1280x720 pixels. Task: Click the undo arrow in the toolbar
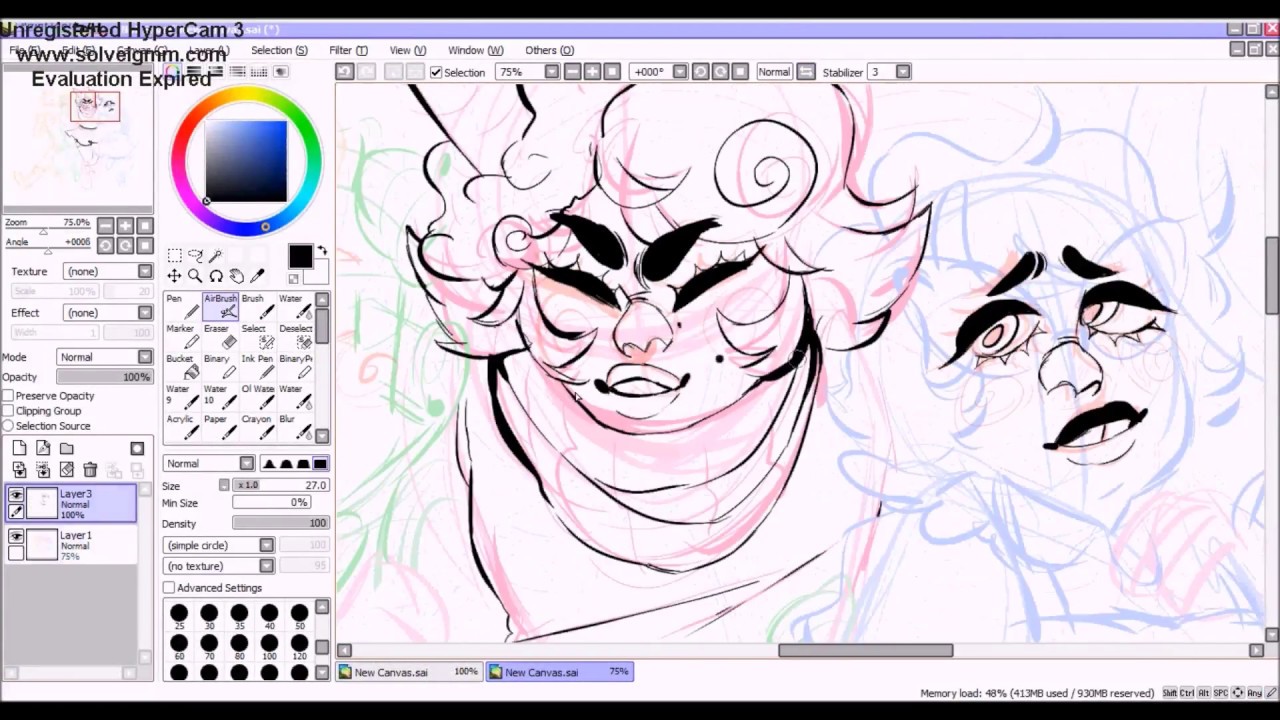[x=344, y=72]
